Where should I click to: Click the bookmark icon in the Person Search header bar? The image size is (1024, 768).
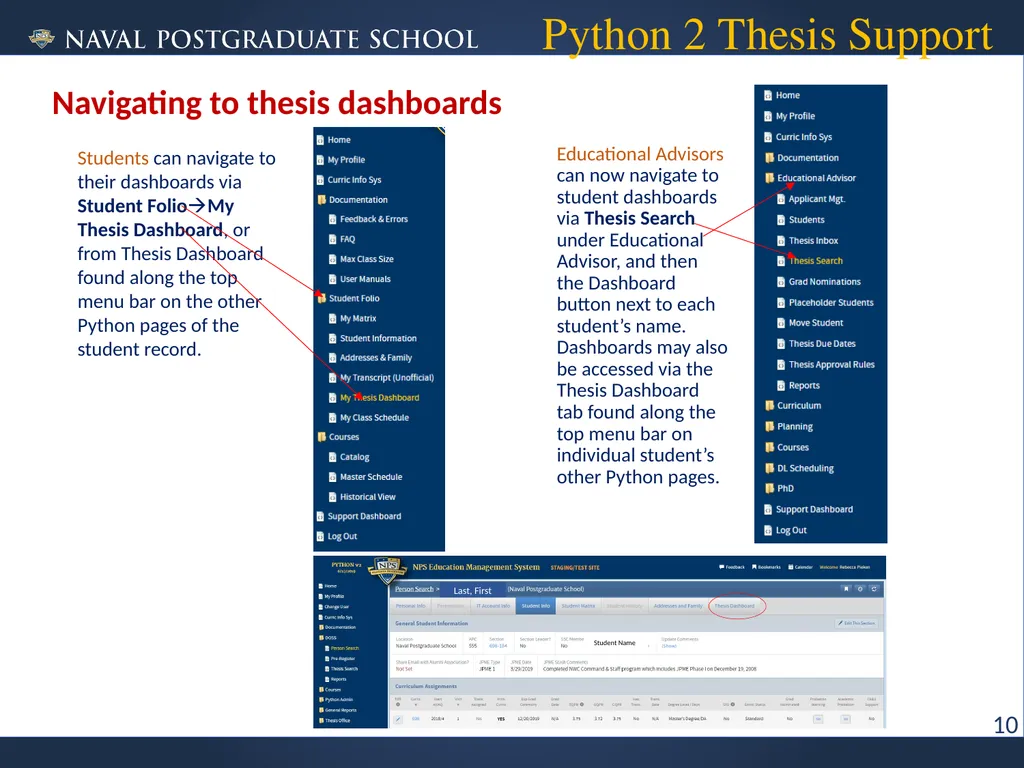pyautogui.click(x=846, y=589)
